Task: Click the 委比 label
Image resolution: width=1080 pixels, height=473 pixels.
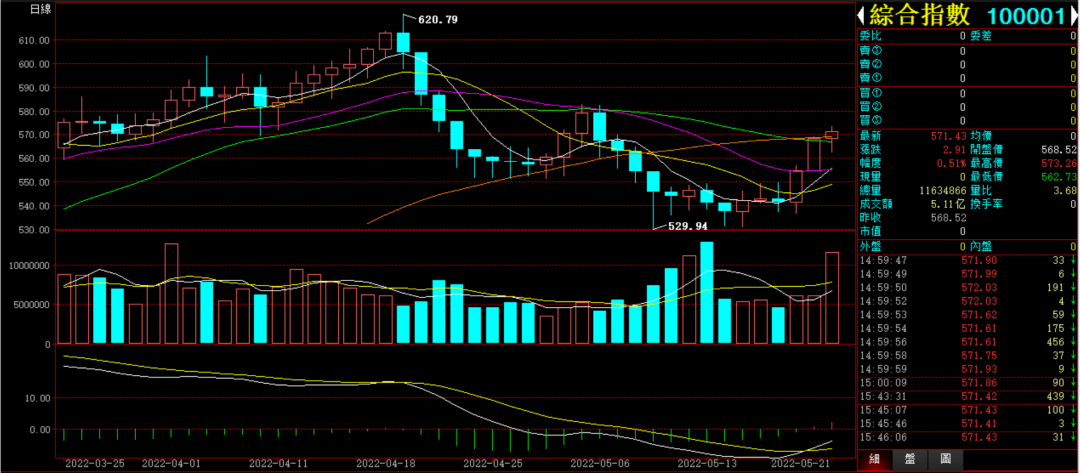Action: [x=871, y=36]
